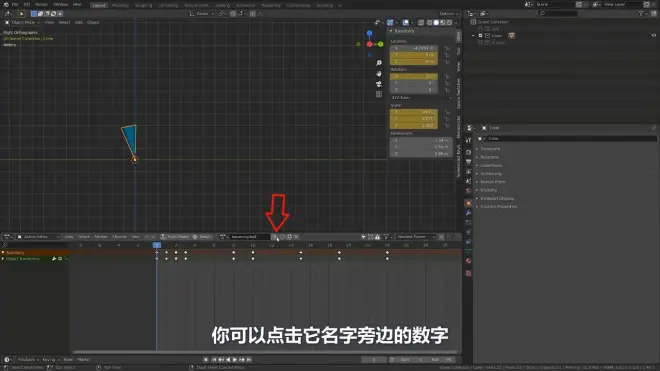Click the transform pivot point icon
Screen dimensions: 660x371
pos(223,13)
